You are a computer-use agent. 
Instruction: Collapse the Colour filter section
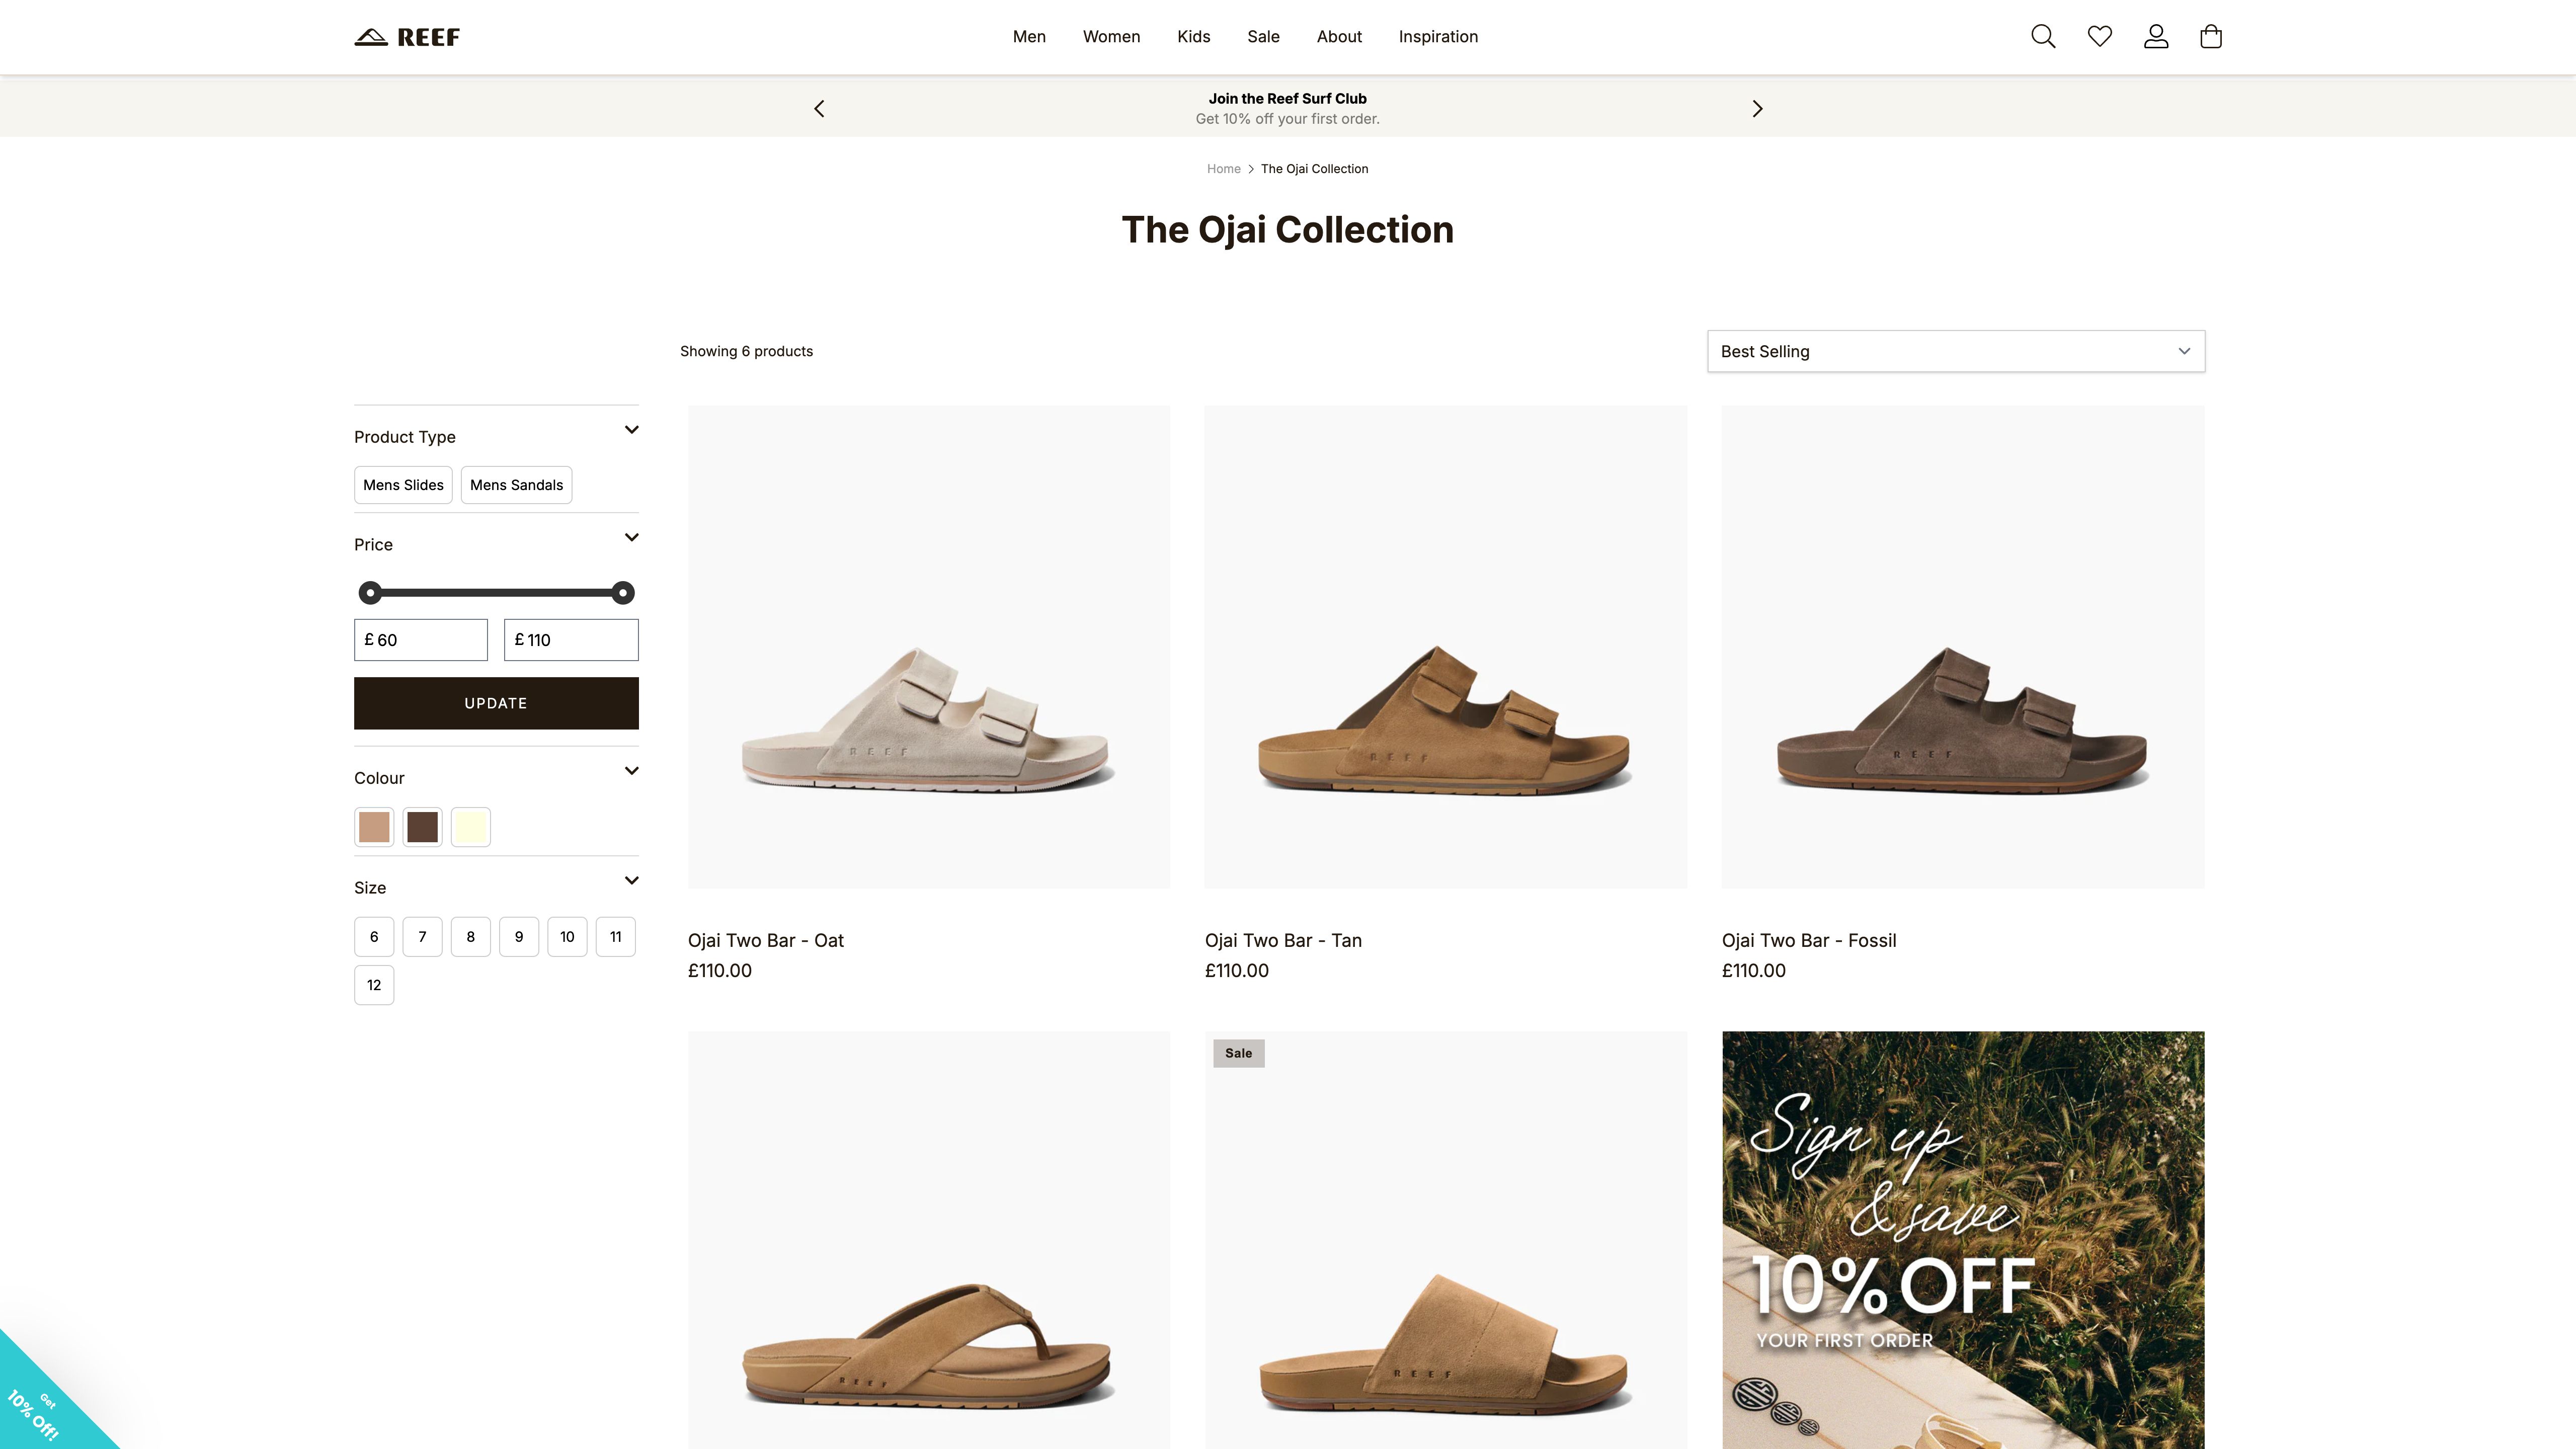click(x=631, y=771)
